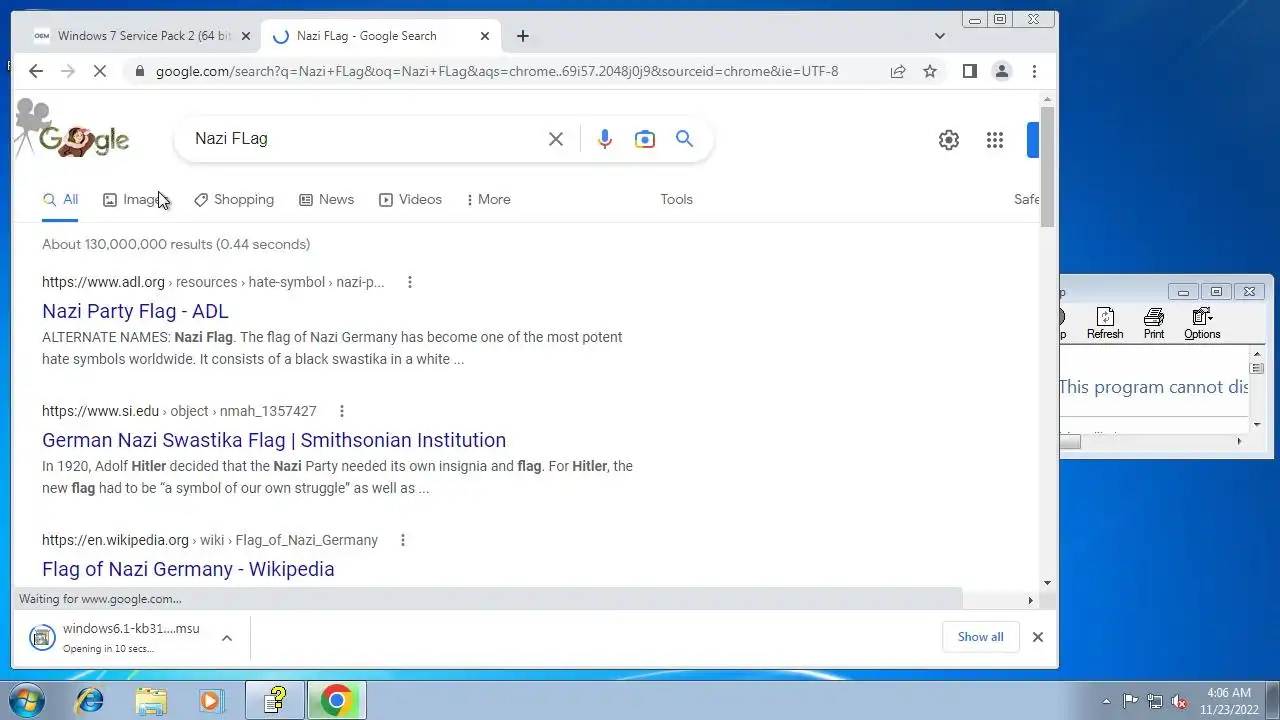The width and height of the screenshot is (1280, 720).
Task: Search by image with the camera icon
Action: pos(645,139)
